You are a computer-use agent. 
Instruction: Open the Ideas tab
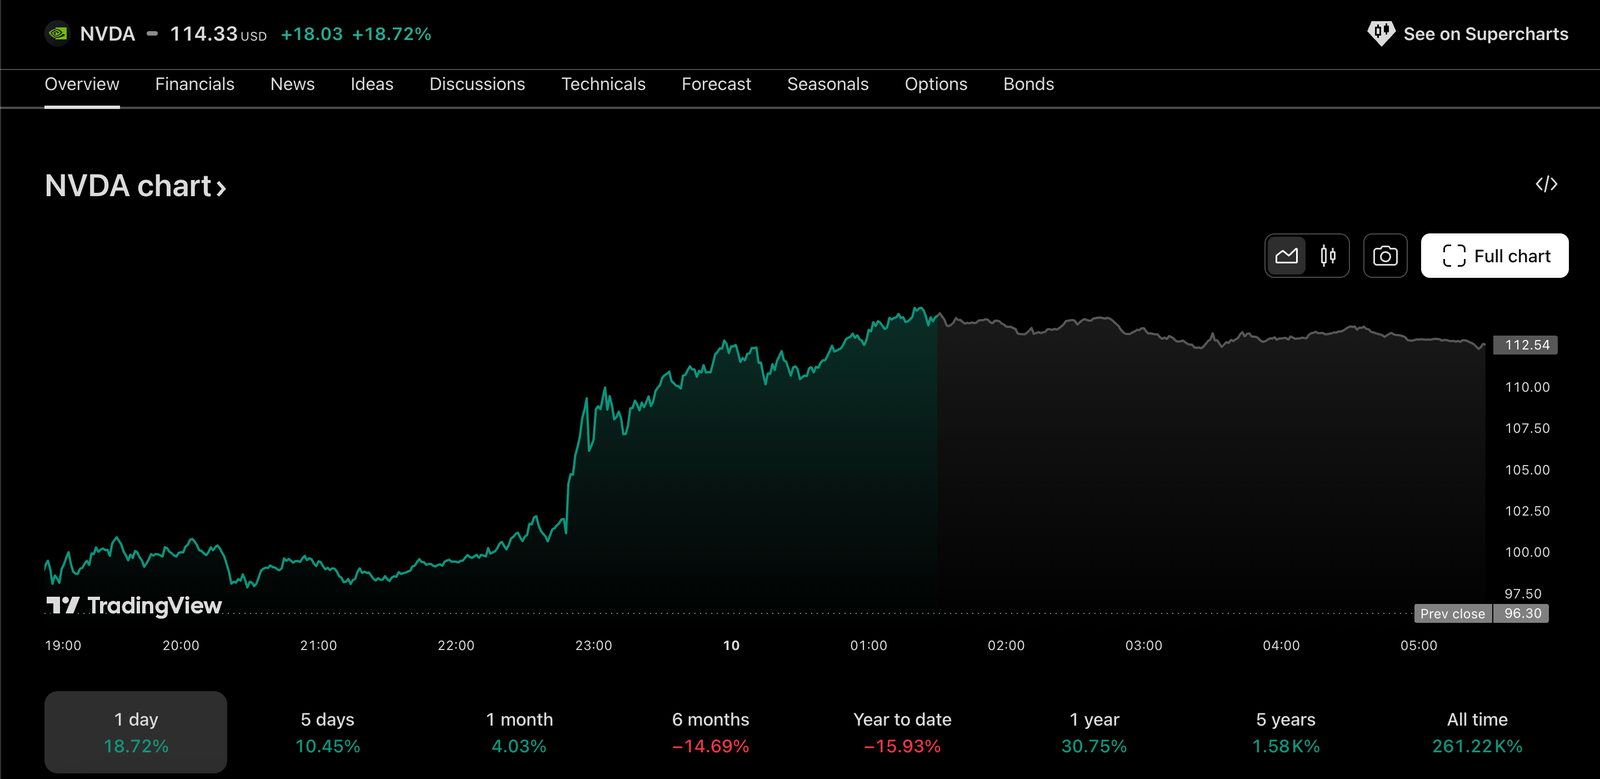tap(372, 84)
